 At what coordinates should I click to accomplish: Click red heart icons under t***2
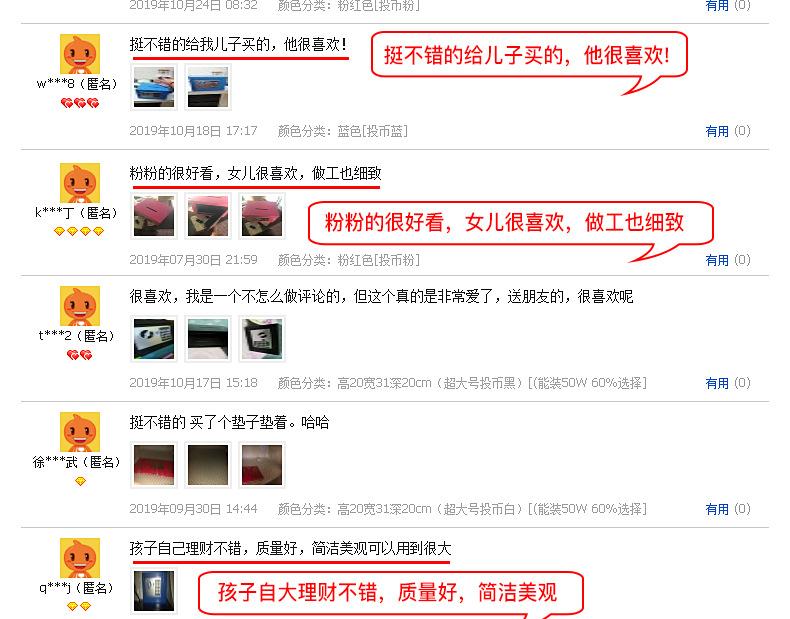click(x=80, y=355)
